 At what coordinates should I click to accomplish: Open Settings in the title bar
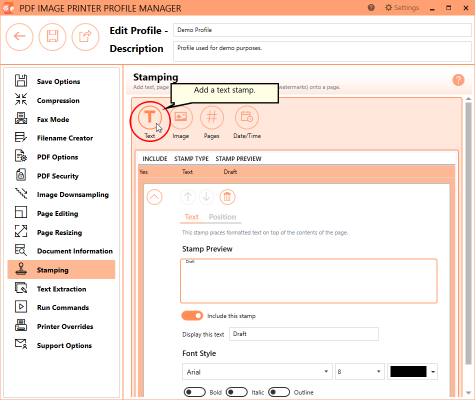pos(402,8)
